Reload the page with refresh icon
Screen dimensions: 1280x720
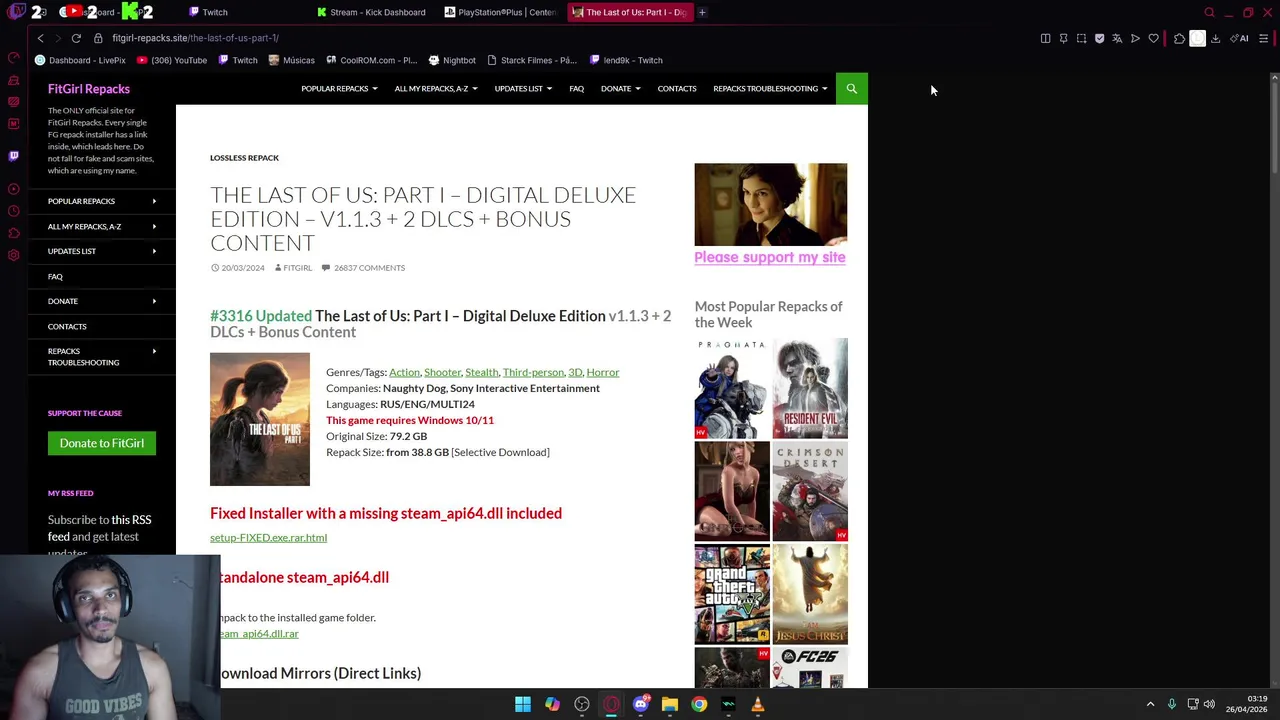click(76, 38)
